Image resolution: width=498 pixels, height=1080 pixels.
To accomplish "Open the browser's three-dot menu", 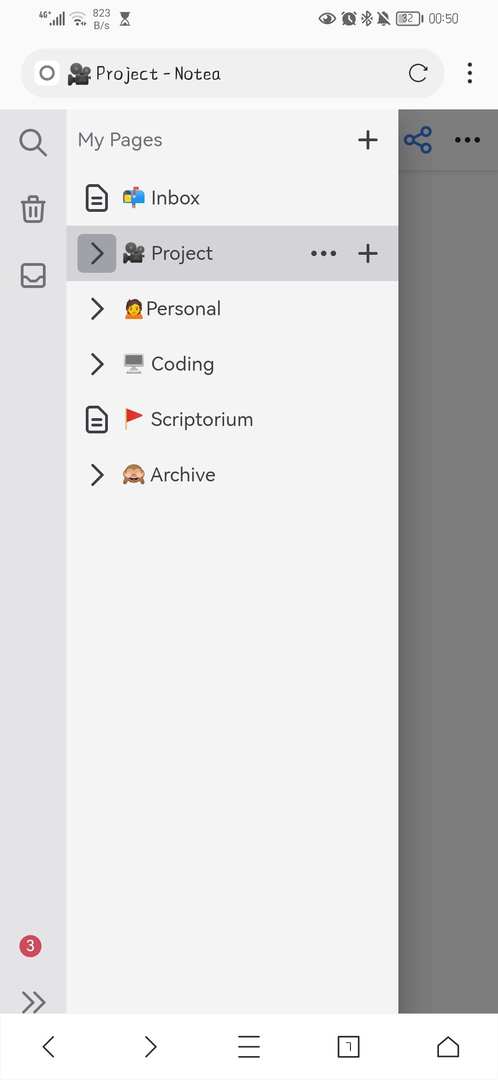I will (469, 73).
